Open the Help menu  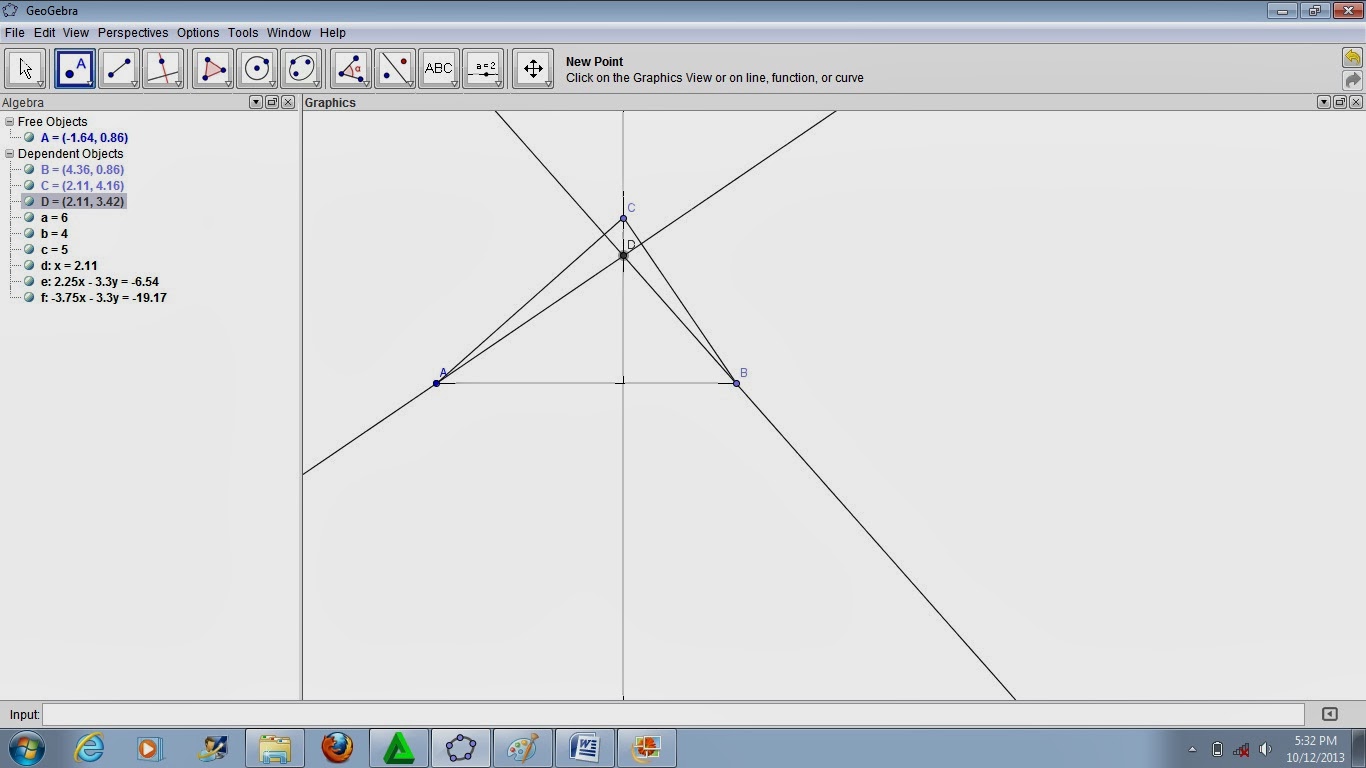pos(332,33)
